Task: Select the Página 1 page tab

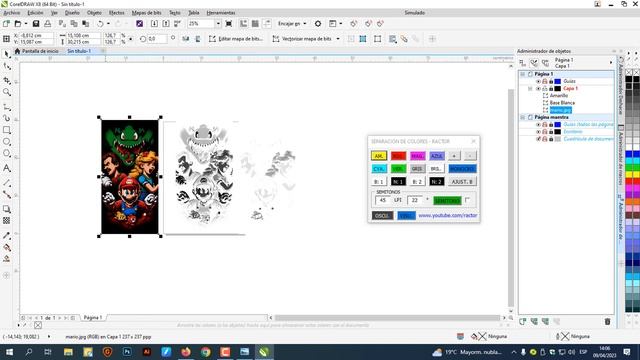Action: point(93,318)
